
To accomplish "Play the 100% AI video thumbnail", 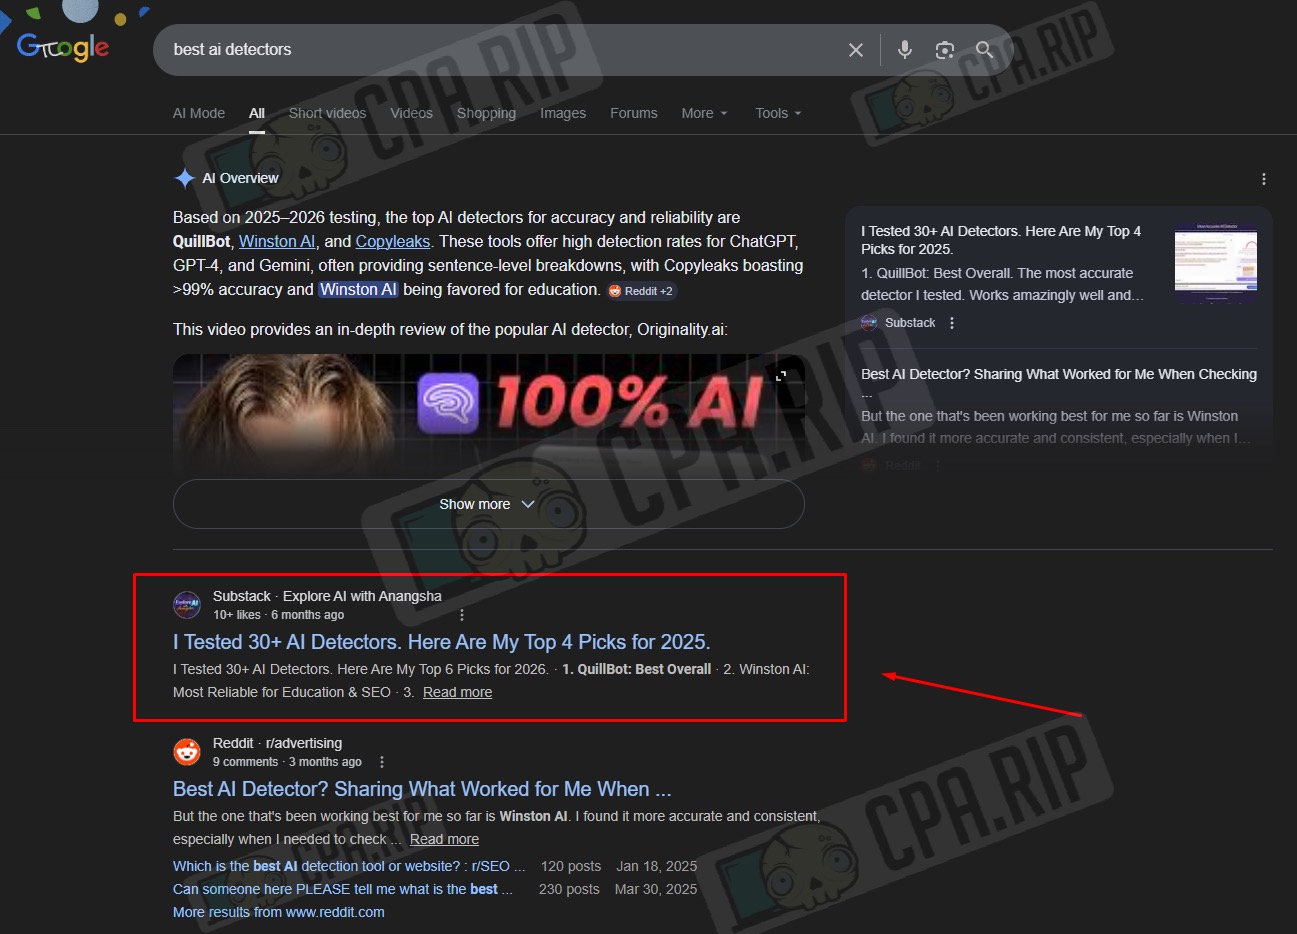I will click(x=488, y=415).
